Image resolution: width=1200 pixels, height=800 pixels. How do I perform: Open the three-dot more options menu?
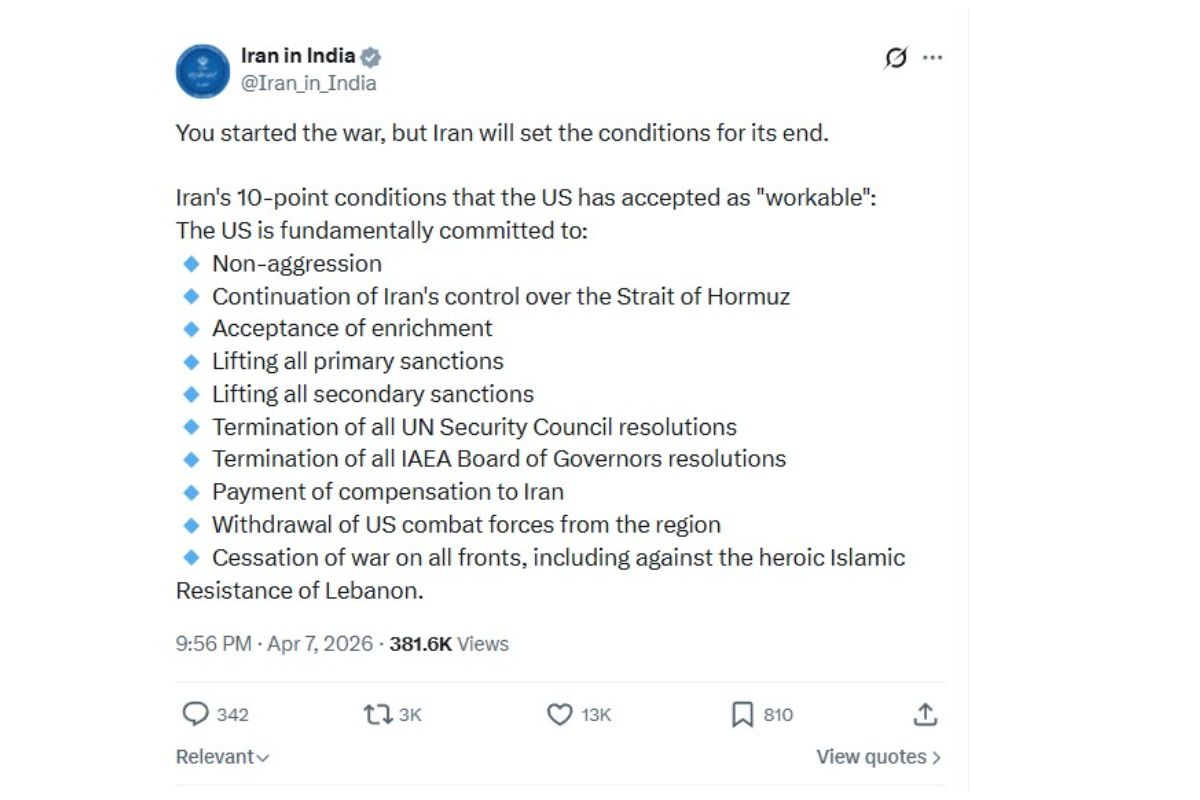932,58
